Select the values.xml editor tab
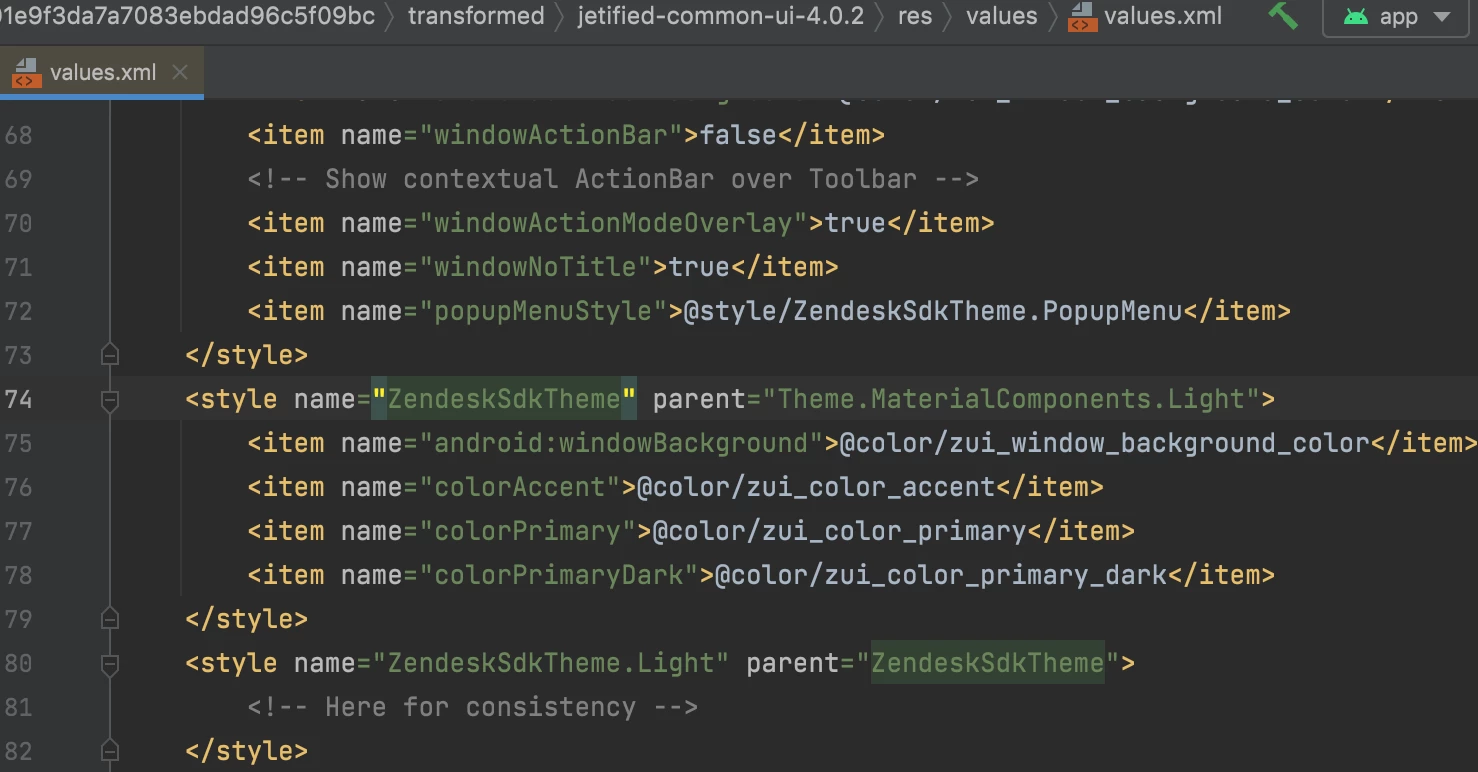Viewport: 1478px width, 772px height. [x=101, y=72]
